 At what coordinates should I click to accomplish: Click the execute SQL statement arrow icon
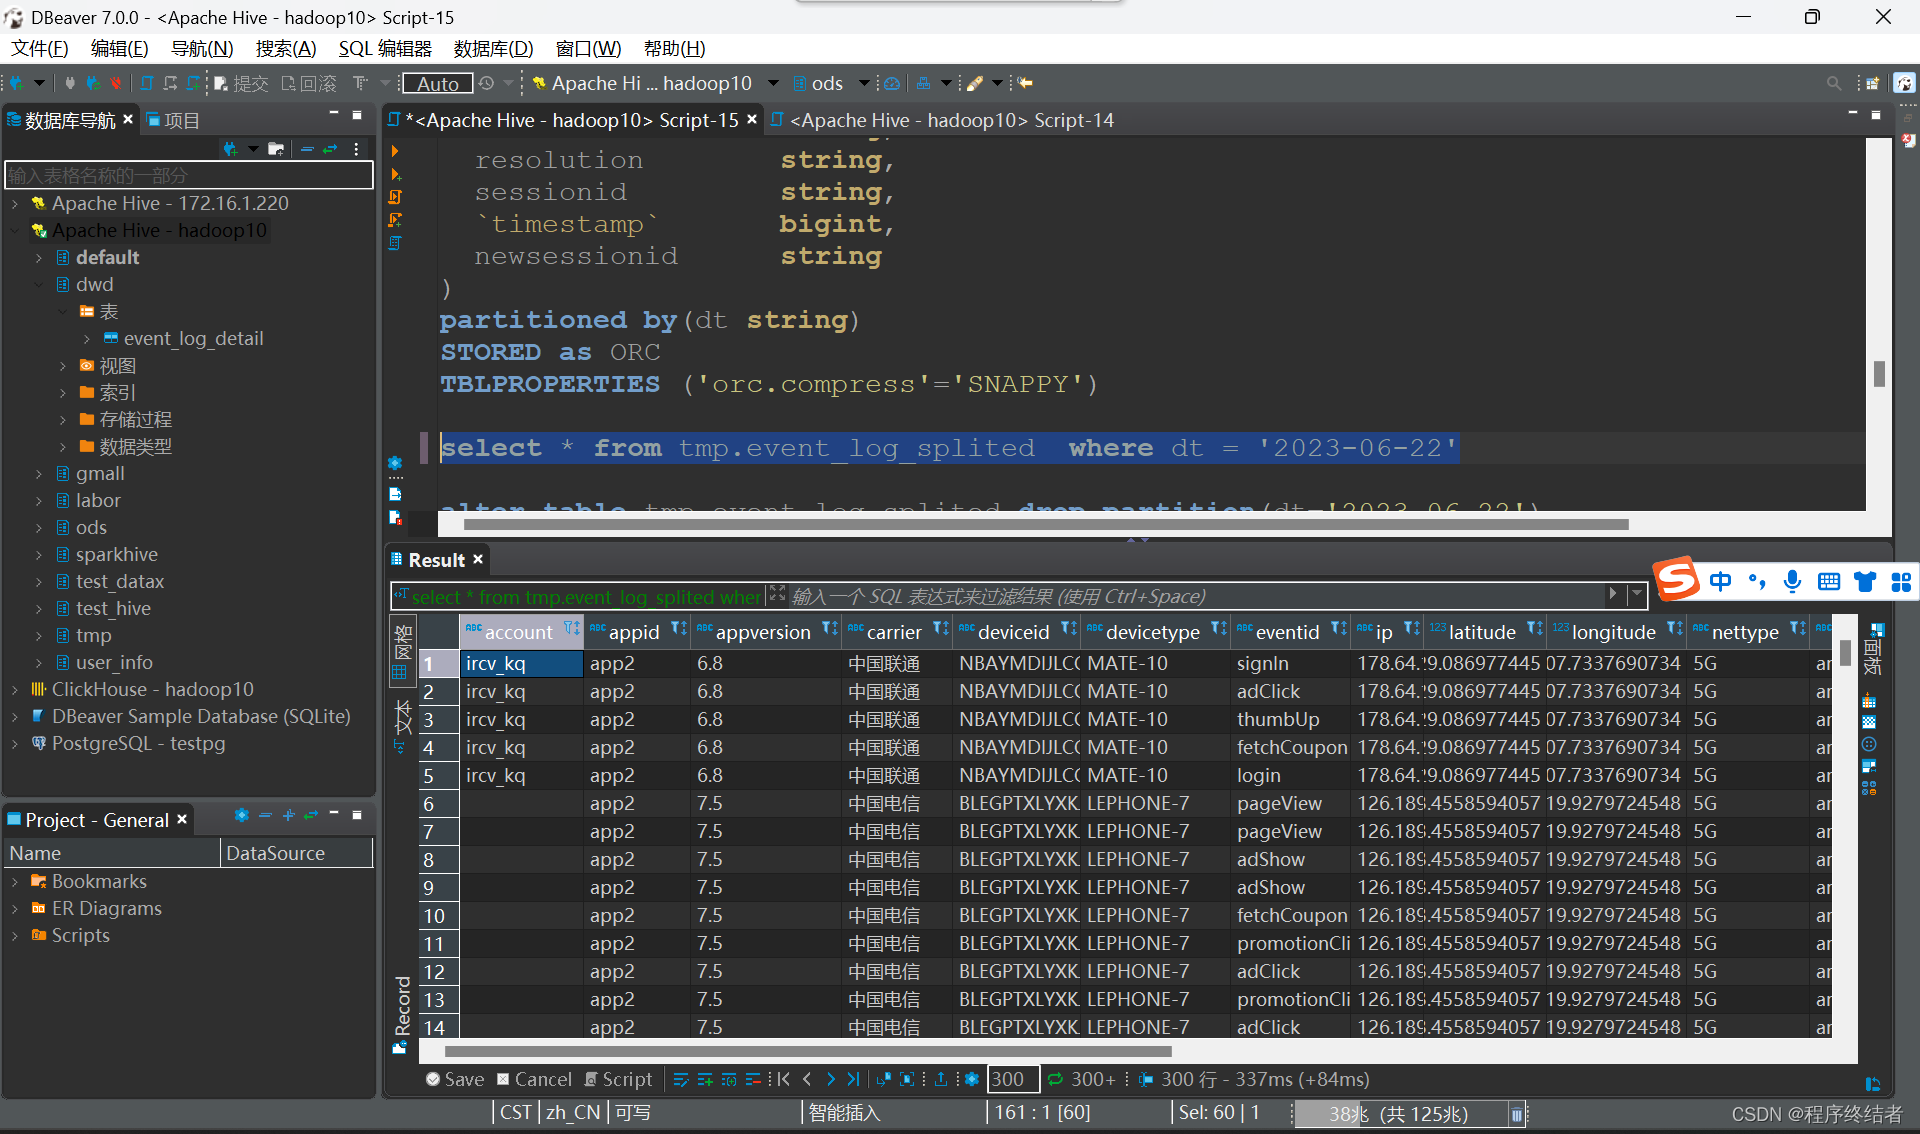(x=395, y=152)
